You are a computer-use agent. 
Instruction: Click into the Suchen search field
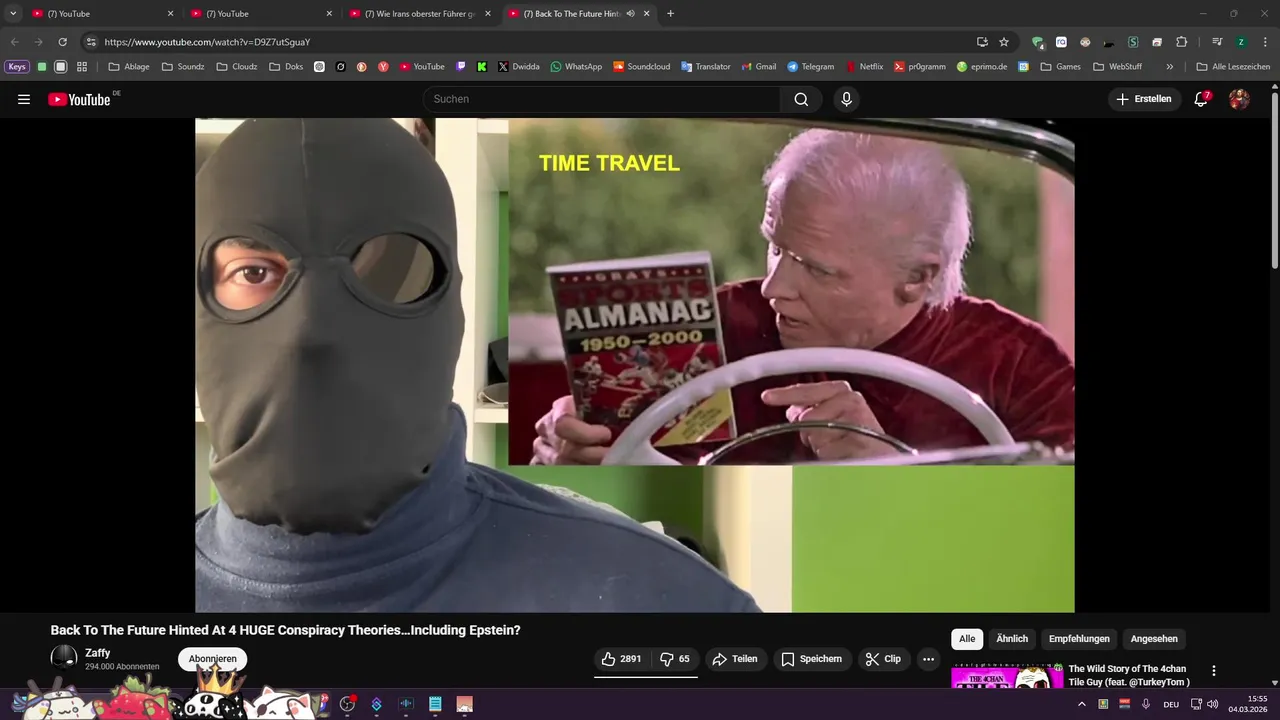pos(603,99)
